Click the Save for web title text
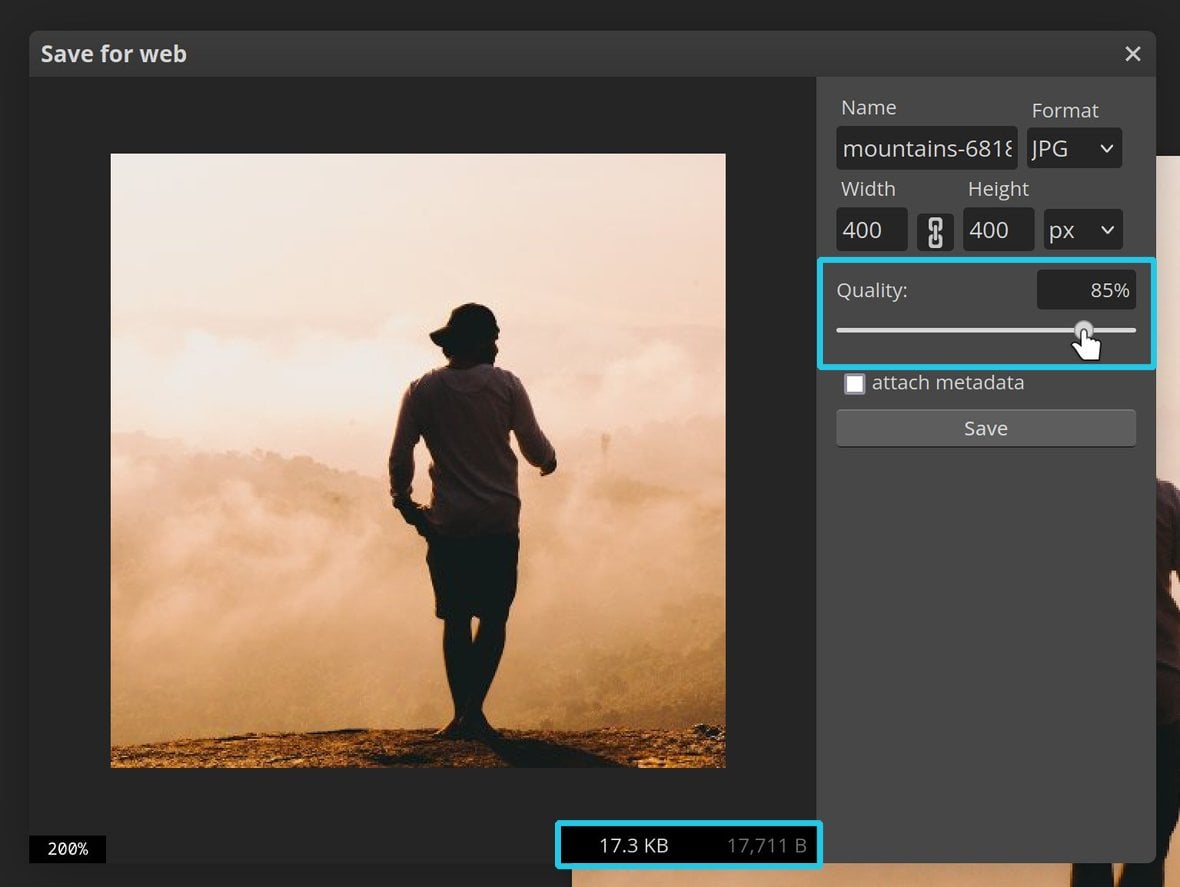 point(113,54)
